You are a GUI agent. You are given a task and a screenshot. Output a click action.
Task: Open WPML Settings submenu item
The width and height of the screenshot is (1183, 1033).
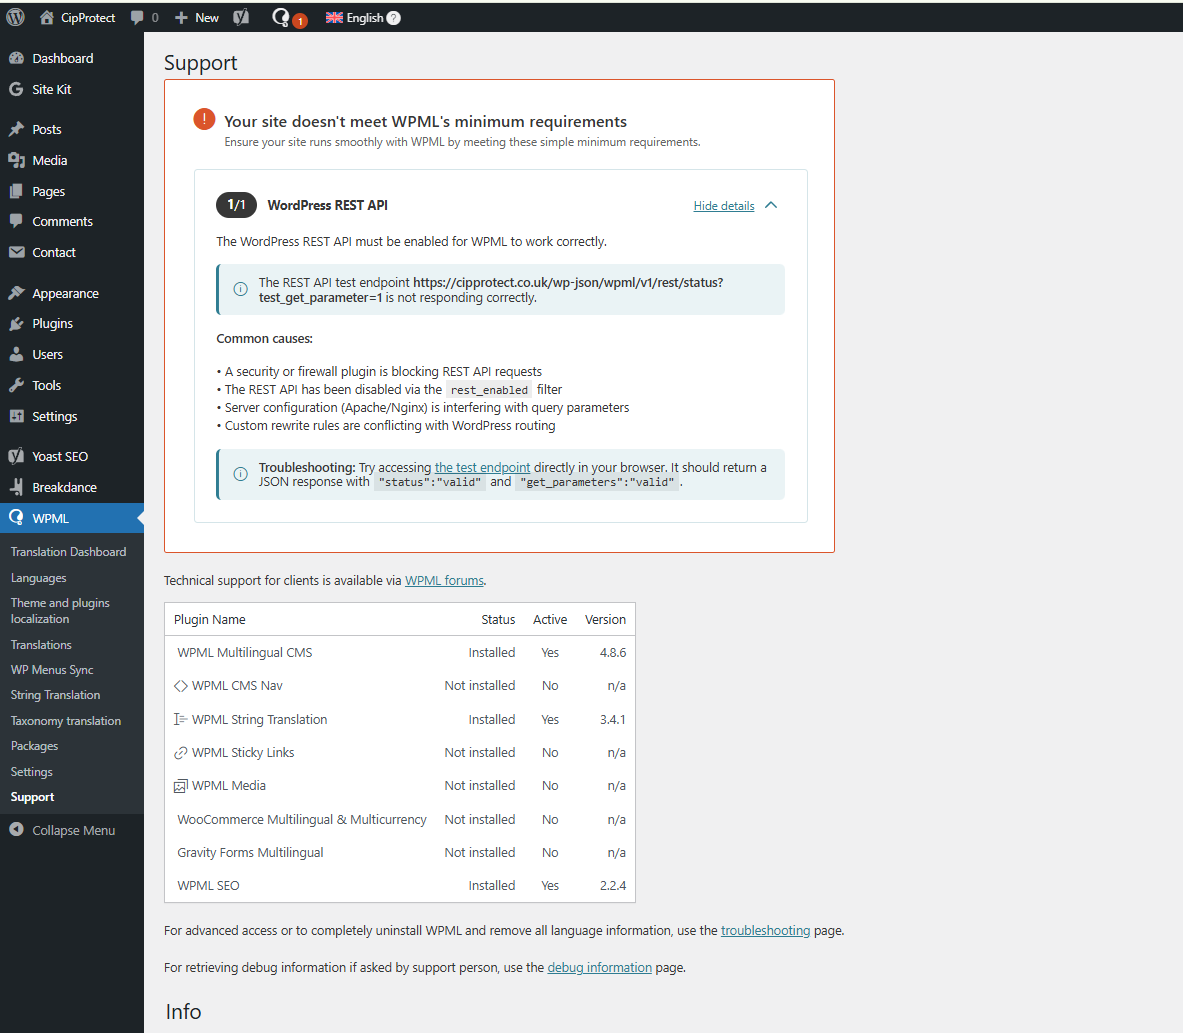[x=32, y=772]
